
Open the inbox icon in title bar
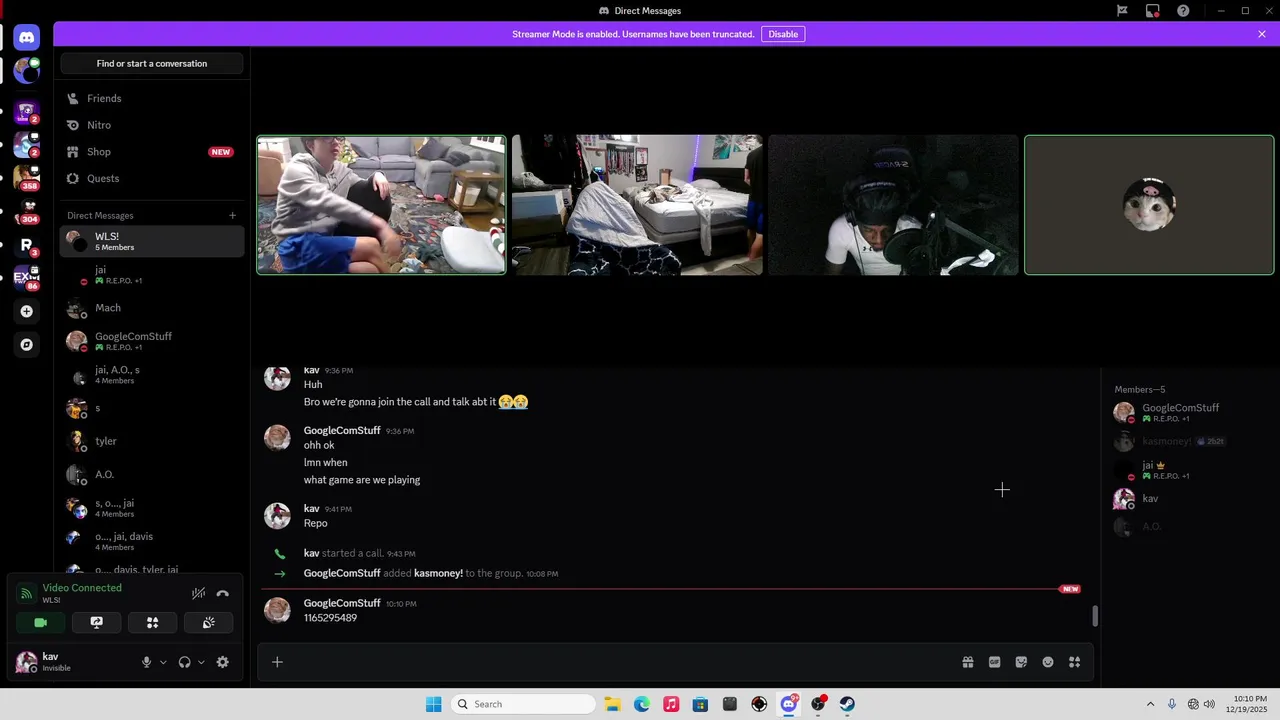pyautogui.click(x=1153, y=11)
